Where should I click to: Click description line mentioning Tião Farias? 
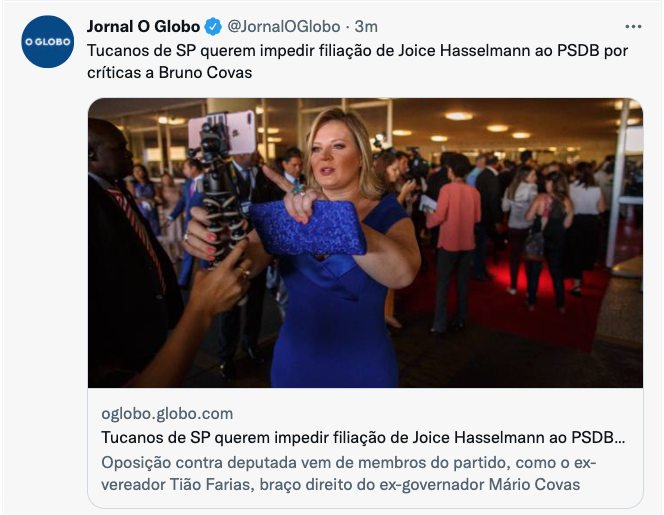pos(340,485)
